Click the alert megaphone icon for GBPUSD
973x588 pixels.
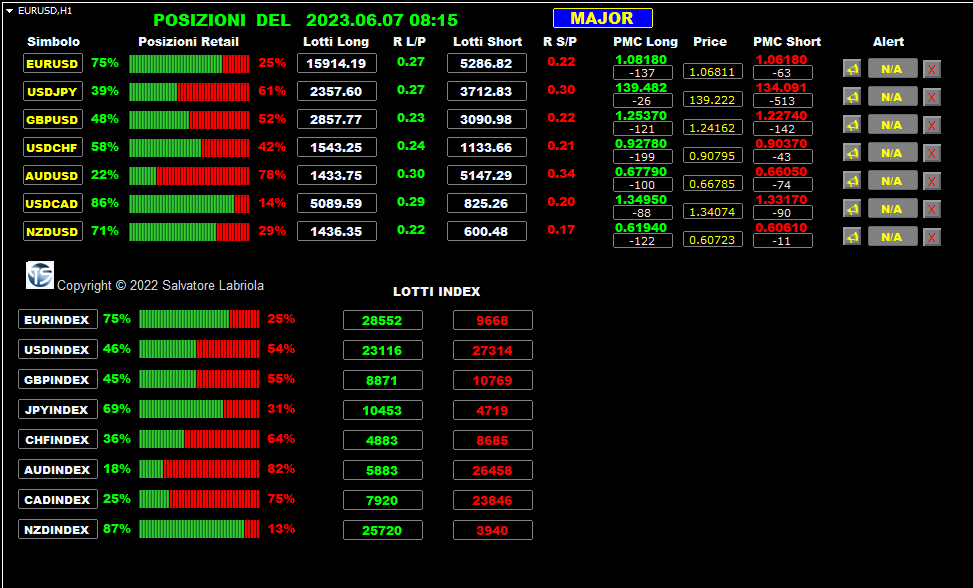[852, 125]
